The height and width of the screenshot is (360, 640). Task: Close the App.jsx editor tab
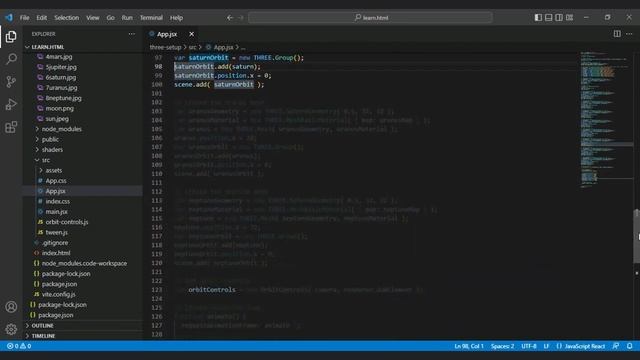click(191, 34)
